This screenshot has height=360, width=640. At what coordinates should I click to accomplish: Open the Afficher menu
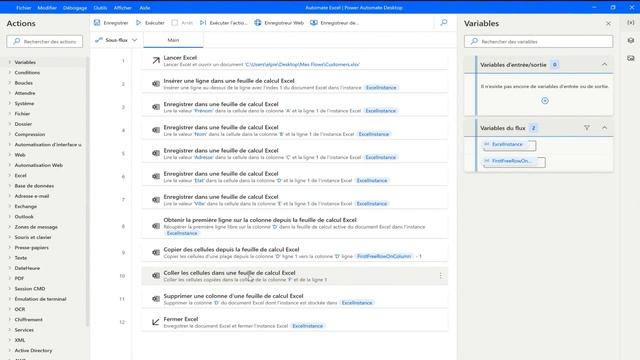pyautogui.click(x=122, y=8)
